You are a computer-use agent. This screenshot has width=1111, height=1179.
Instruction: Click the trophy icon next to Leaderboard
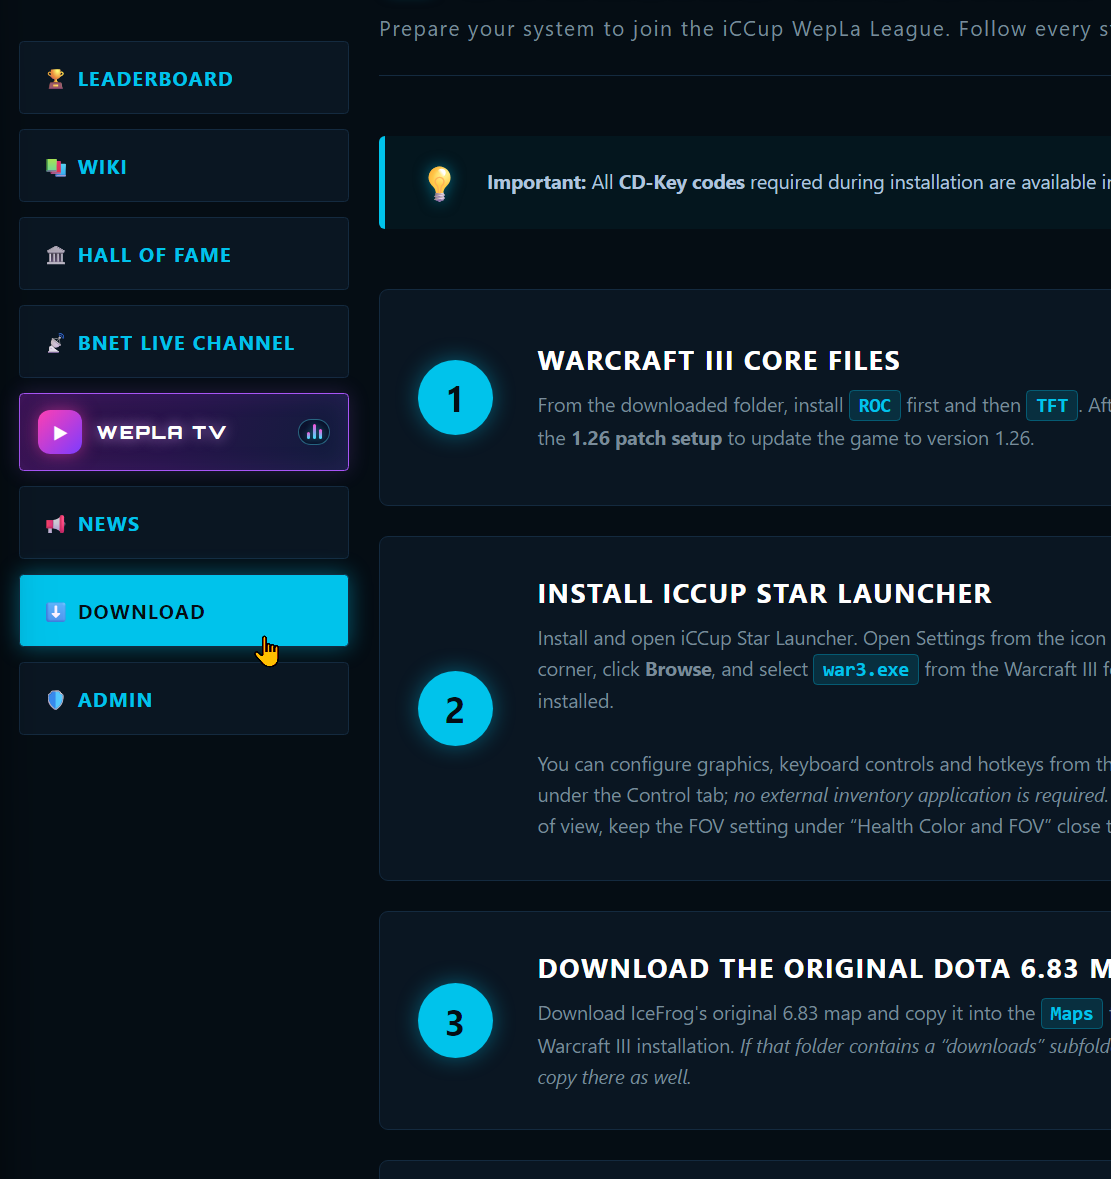[x=56, y=78]
